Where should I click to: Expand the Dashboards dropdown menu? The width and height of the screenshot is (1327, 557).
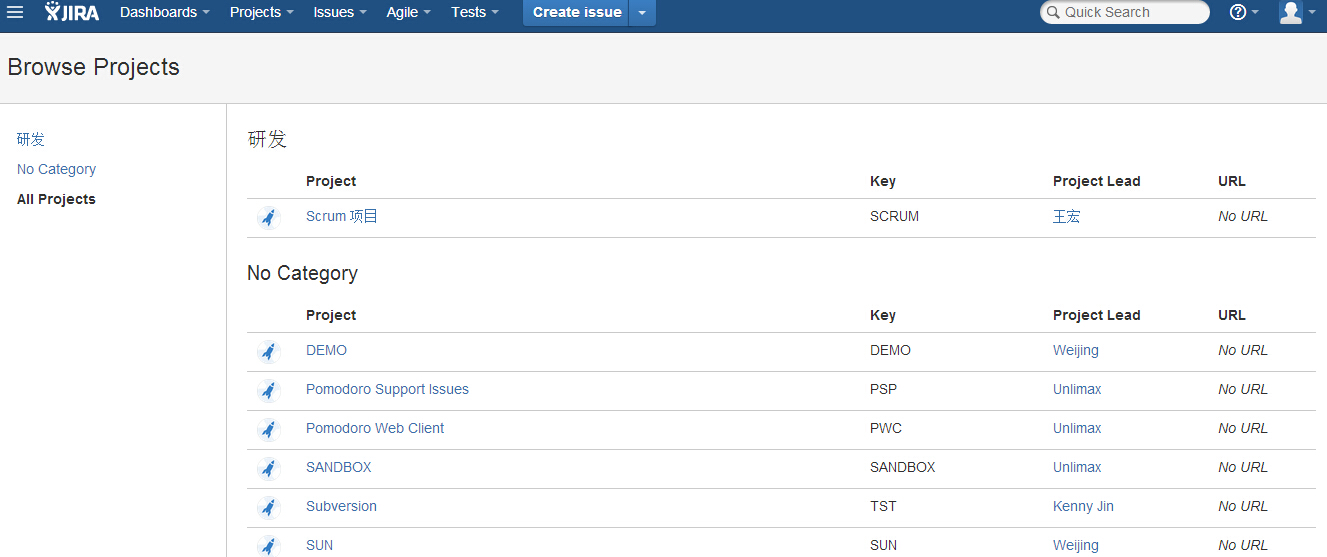165,12
